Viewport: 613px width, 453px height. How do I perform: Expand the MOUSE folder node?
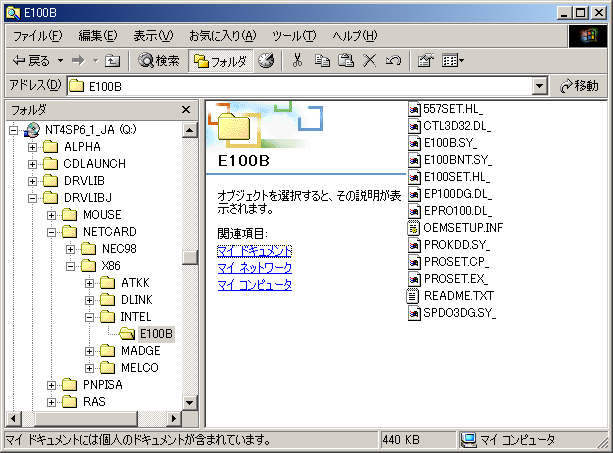pyautogui.click(x=51, y=215)
